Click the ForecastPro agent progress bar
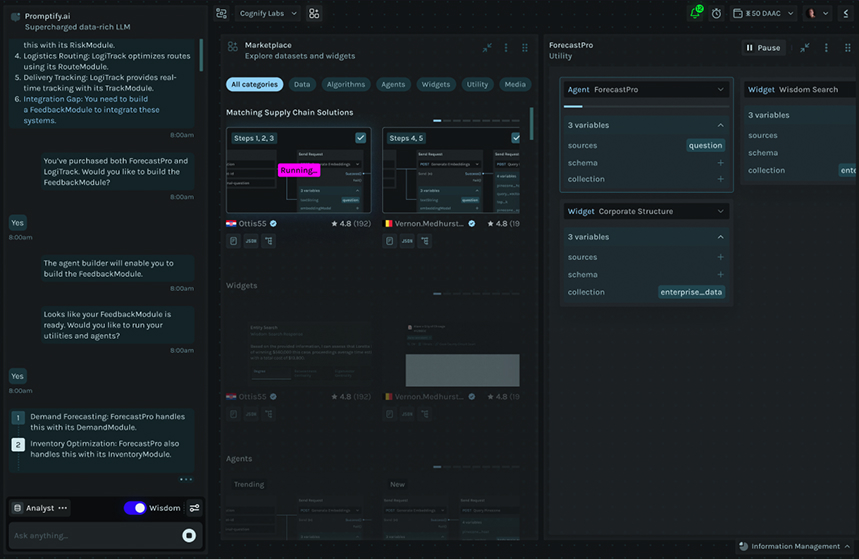This screenshot has height=560, width=859. pos(646,106)
